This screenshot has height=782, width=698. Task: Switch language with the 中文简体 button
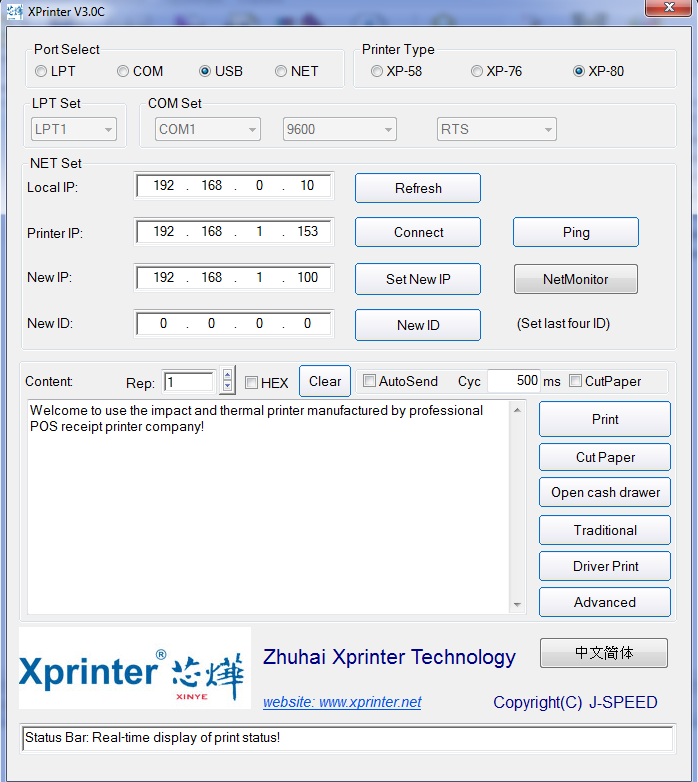coord(604,653)
